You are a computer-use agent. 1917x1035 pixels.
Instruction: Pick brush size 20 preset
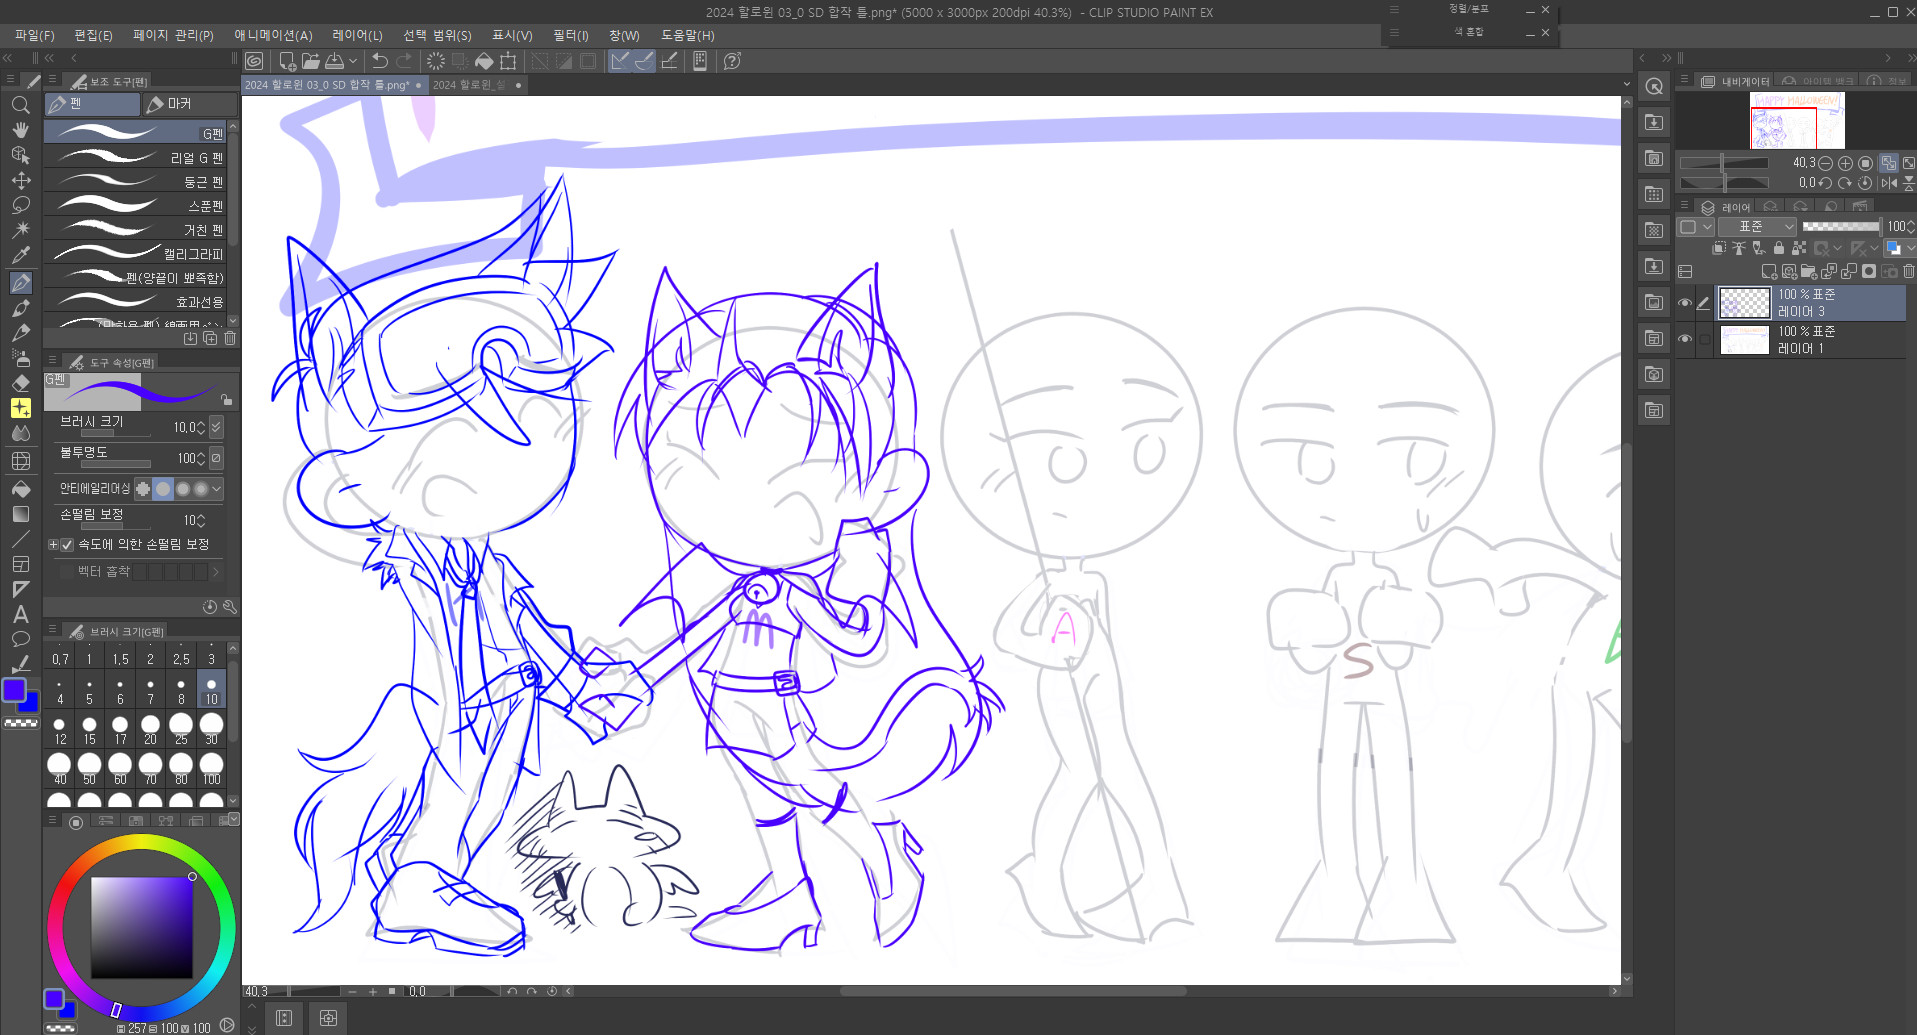(150, 729)
